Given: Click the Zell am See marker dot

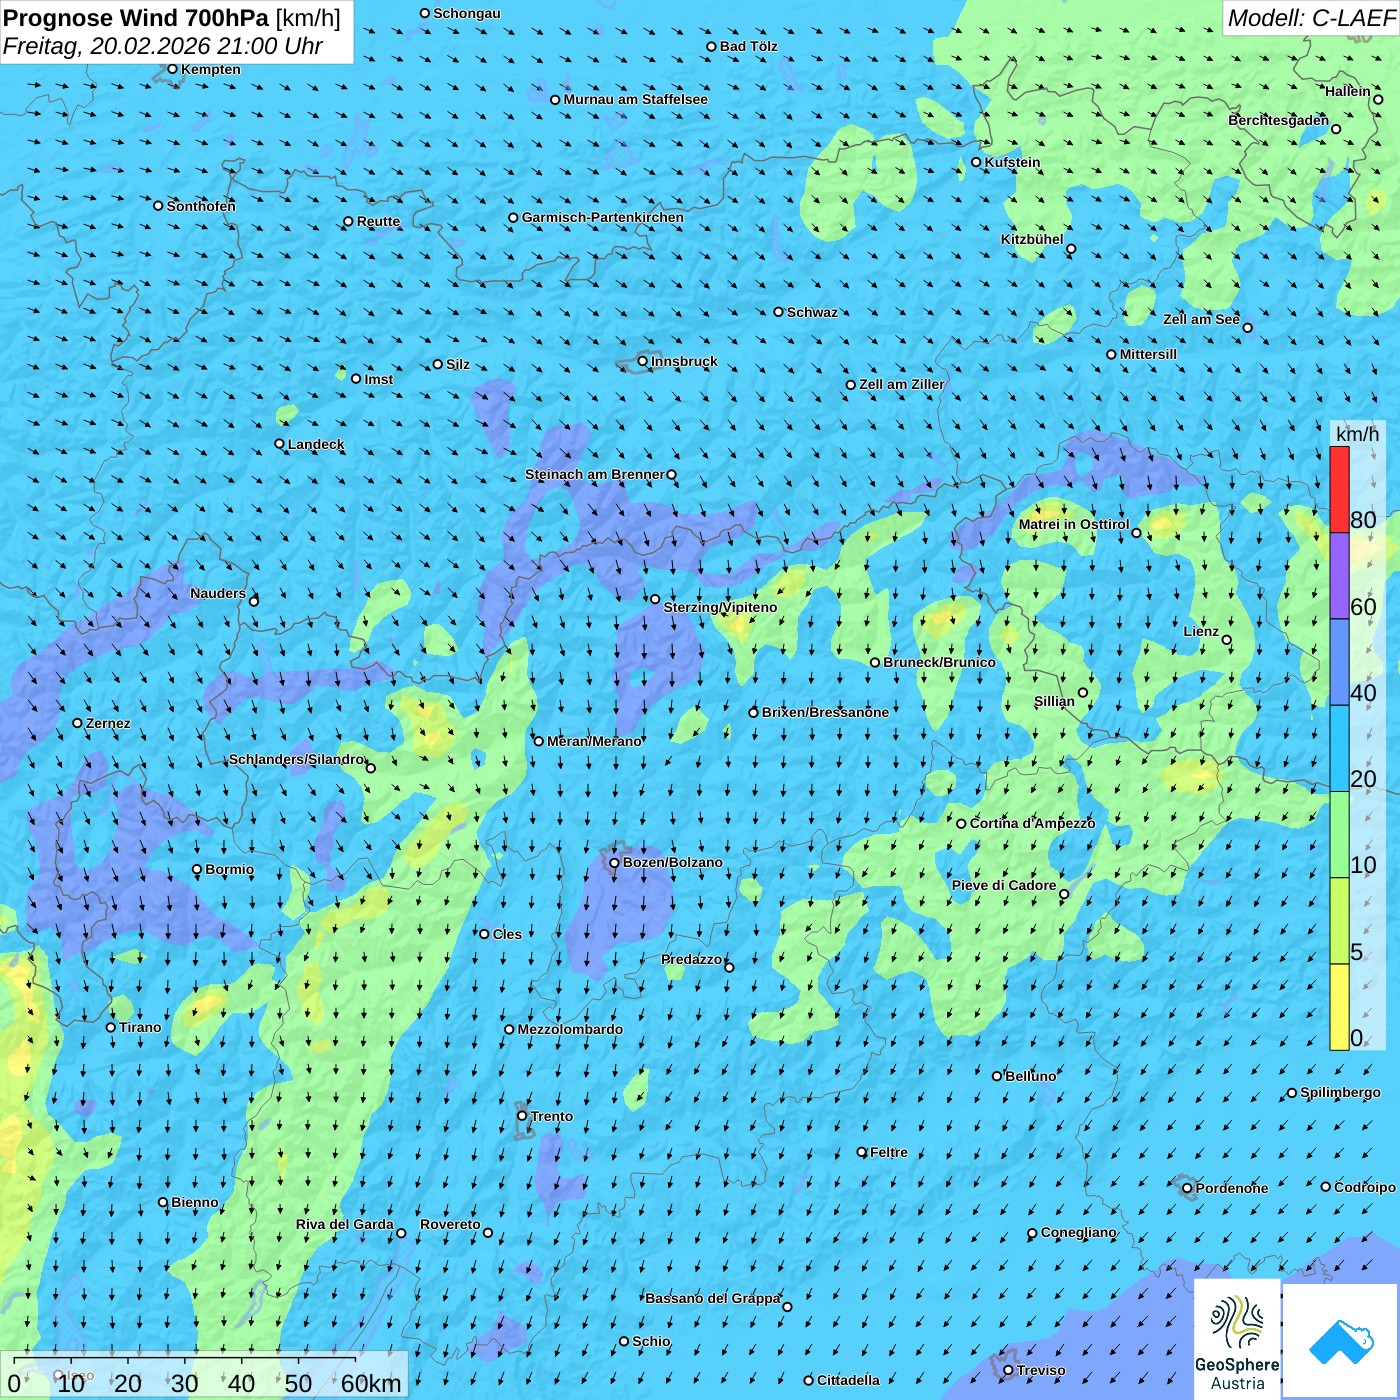Looking at the screenshot, I should [x=1247, y=327].
